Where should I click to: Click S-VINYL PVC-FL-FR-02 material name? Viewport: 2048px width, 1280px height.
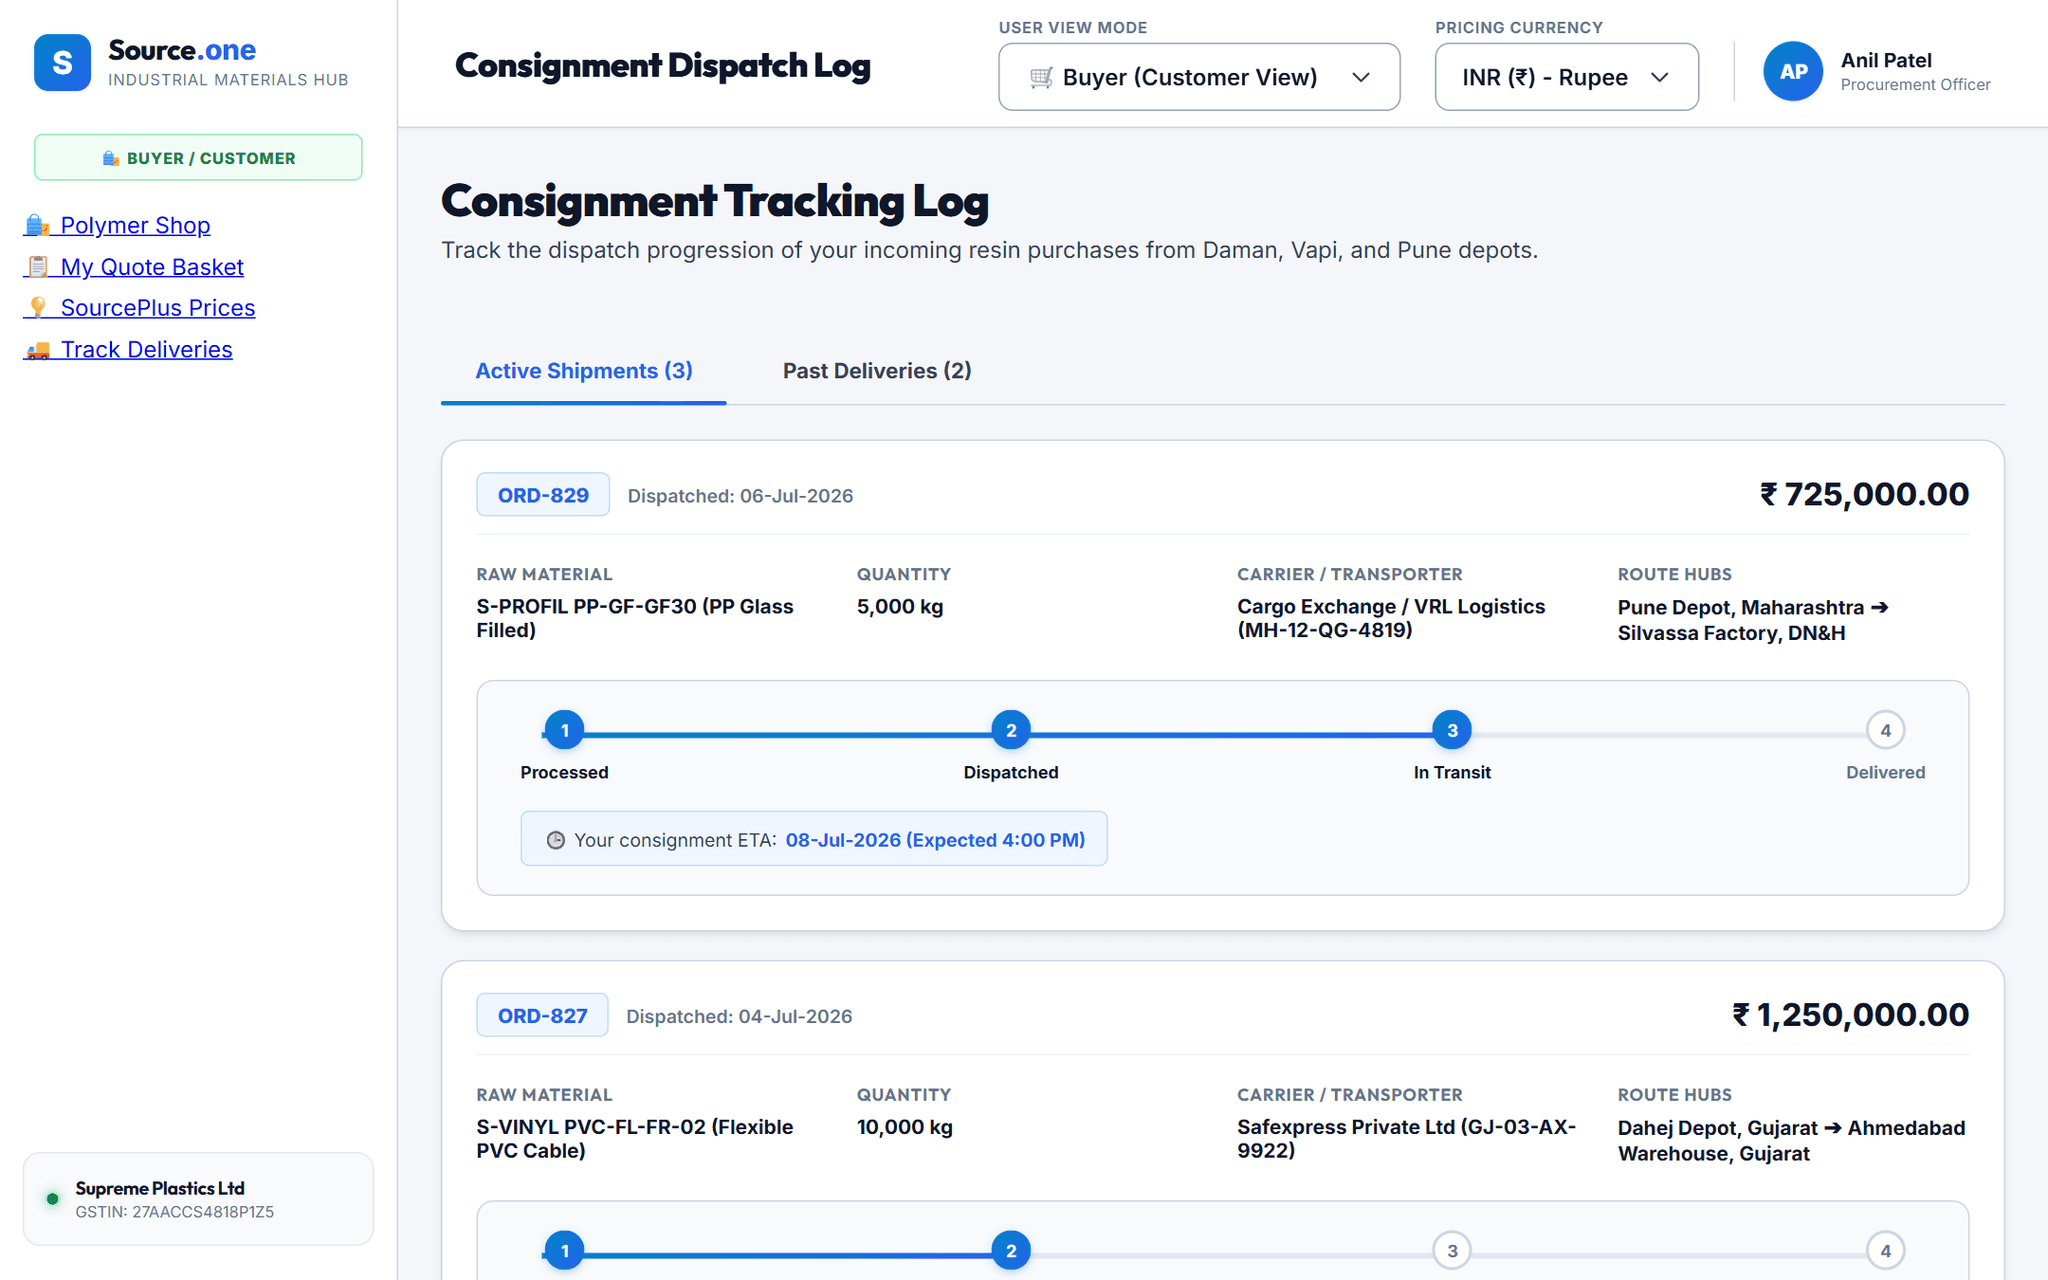click(635, 1138)
